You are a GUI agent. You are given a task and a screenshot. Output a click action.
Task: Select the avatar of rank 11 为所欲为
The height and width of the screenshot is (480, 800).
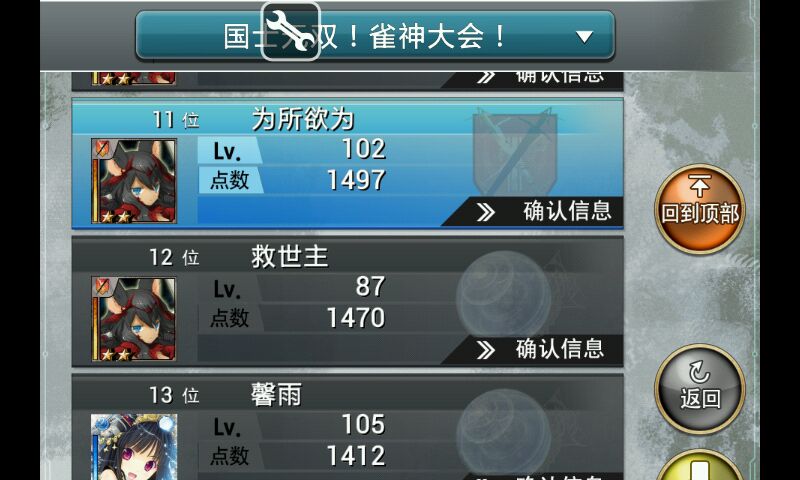click(134, 181)
